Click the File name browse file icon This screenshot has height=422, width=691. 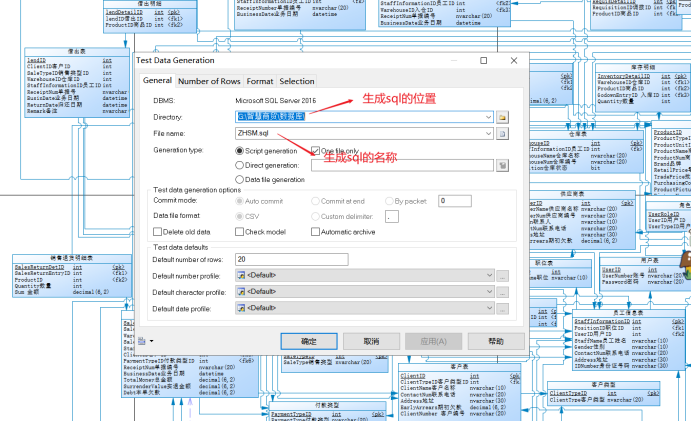coord(502,133)
